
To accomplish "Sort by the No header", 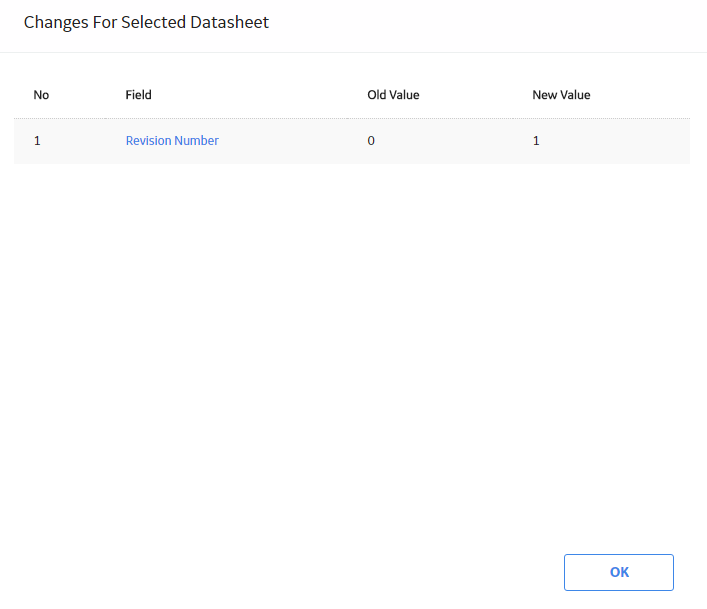I will pyautogui.click(x=41, y=95).
